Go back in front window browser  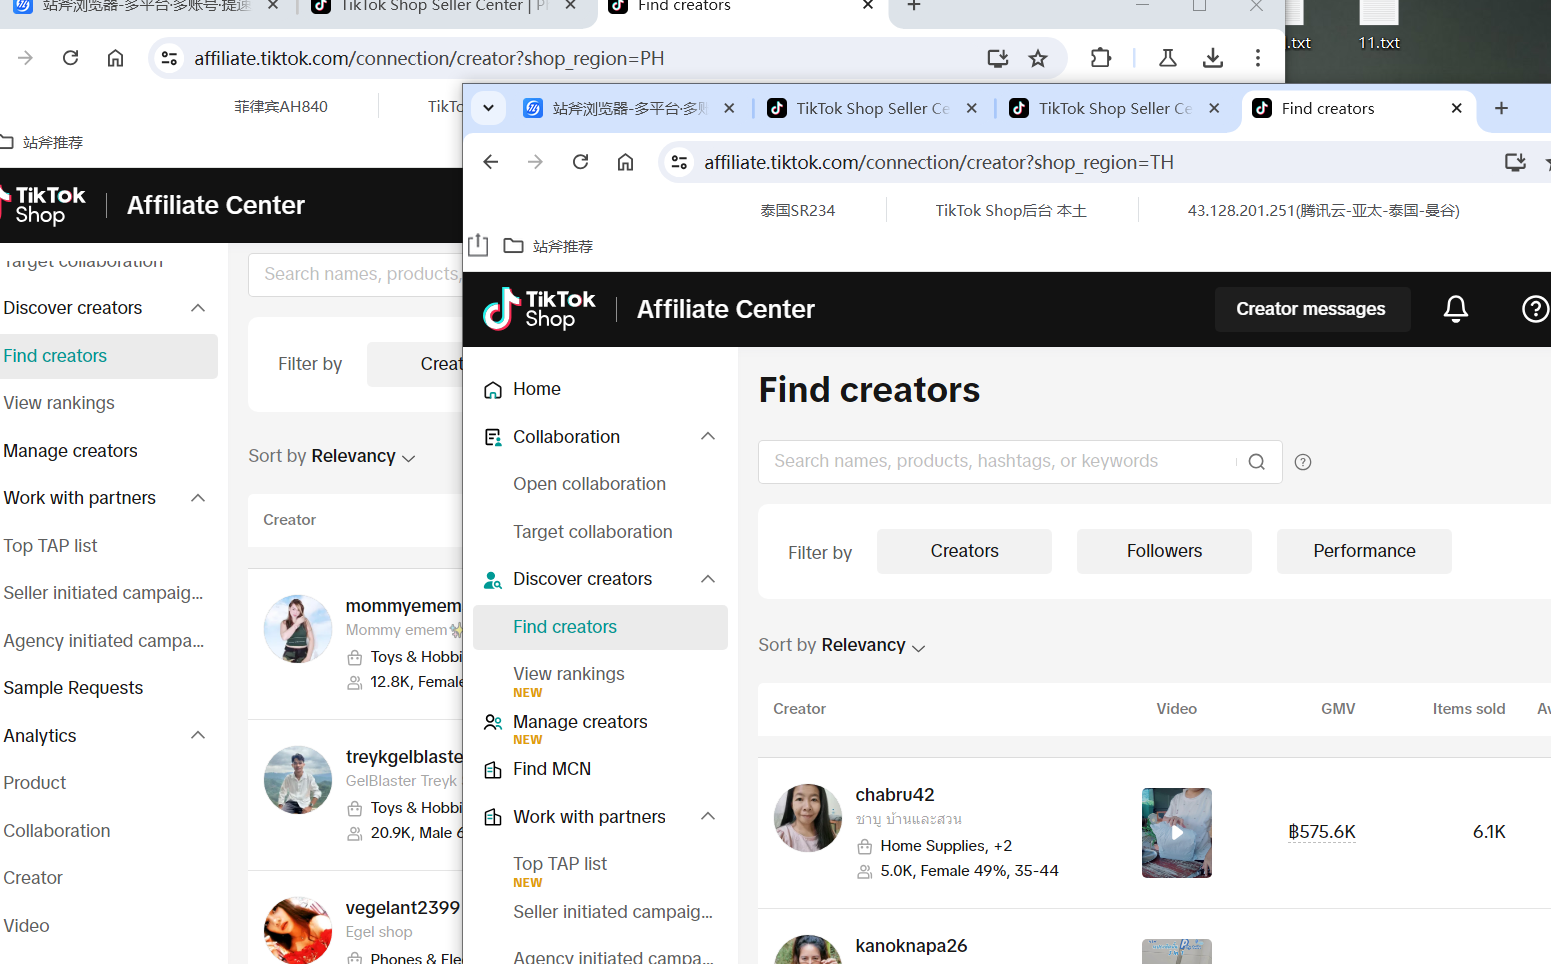tap(490, 162)
